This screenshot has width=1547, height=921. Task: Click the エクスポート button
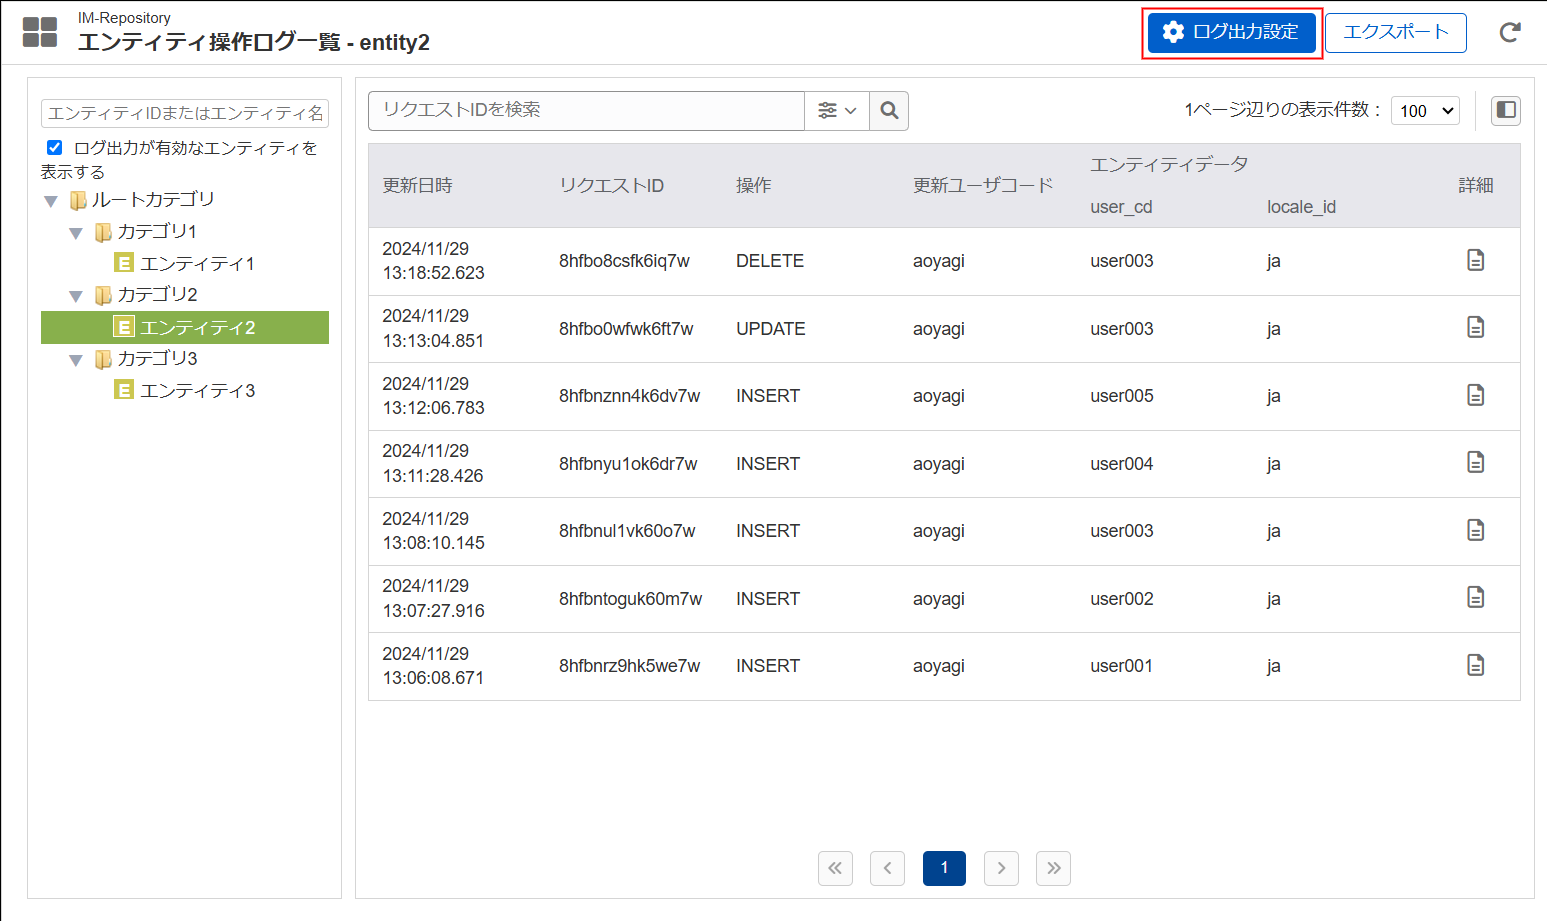pyautogui.click(x=1395, y=31)
